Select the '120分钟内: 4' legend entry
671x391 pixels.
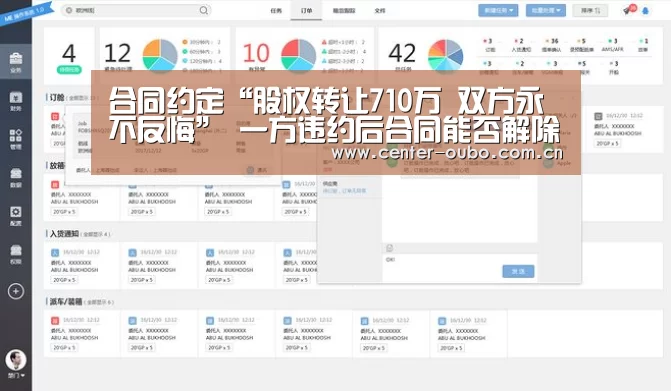(x=202, y=61)
